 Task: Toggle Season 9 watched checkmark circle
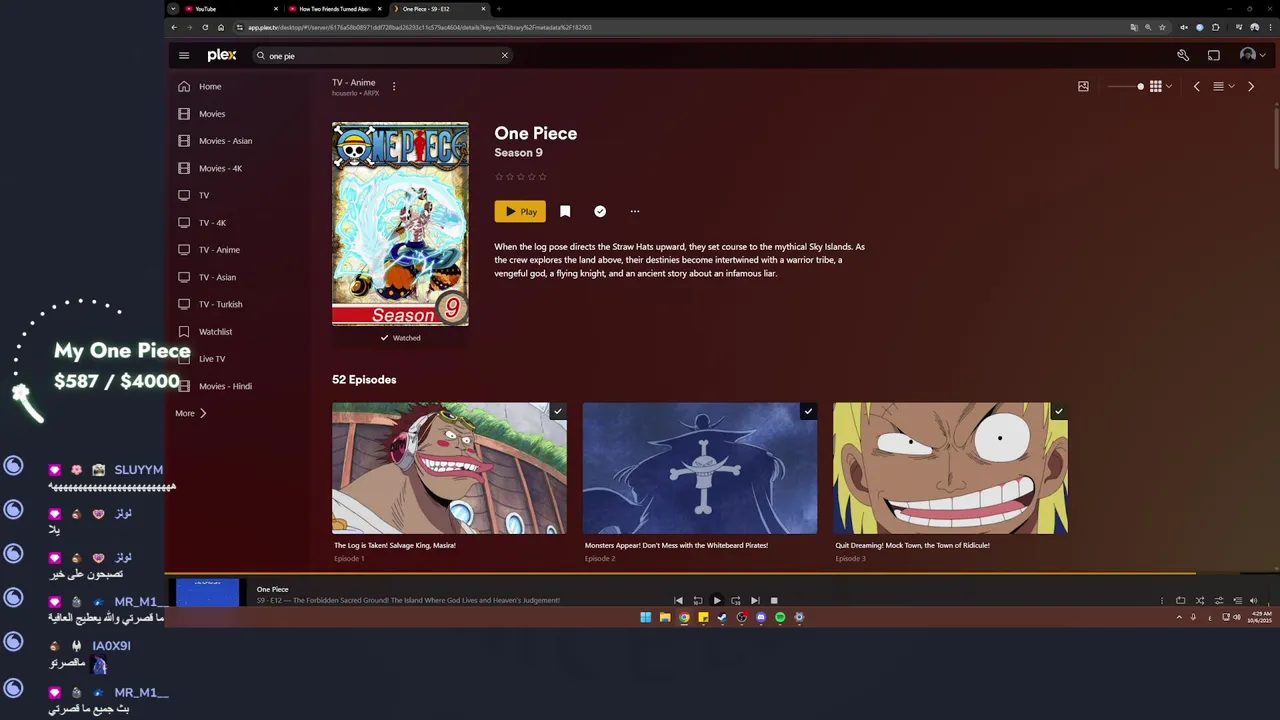pyautogui.click(x=600, y=211)
